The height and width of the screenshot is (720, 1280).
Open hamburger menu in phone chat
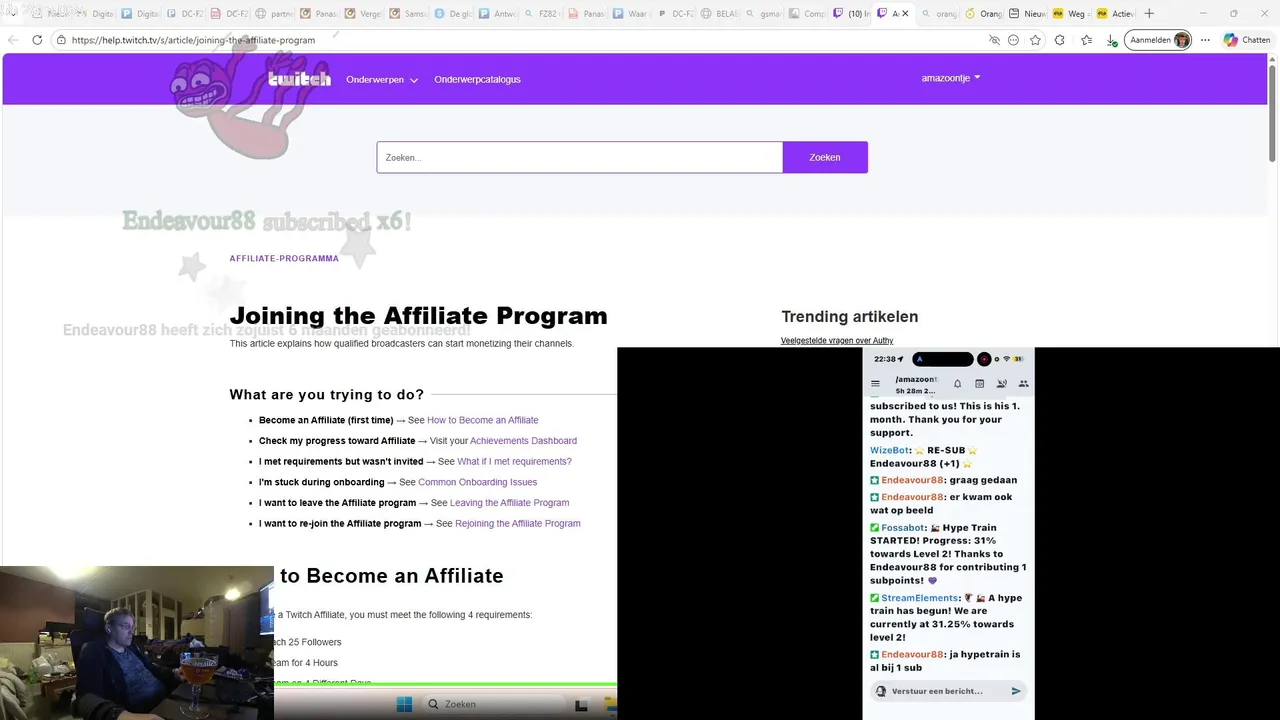pyautogui.click(x=875, y=384)
